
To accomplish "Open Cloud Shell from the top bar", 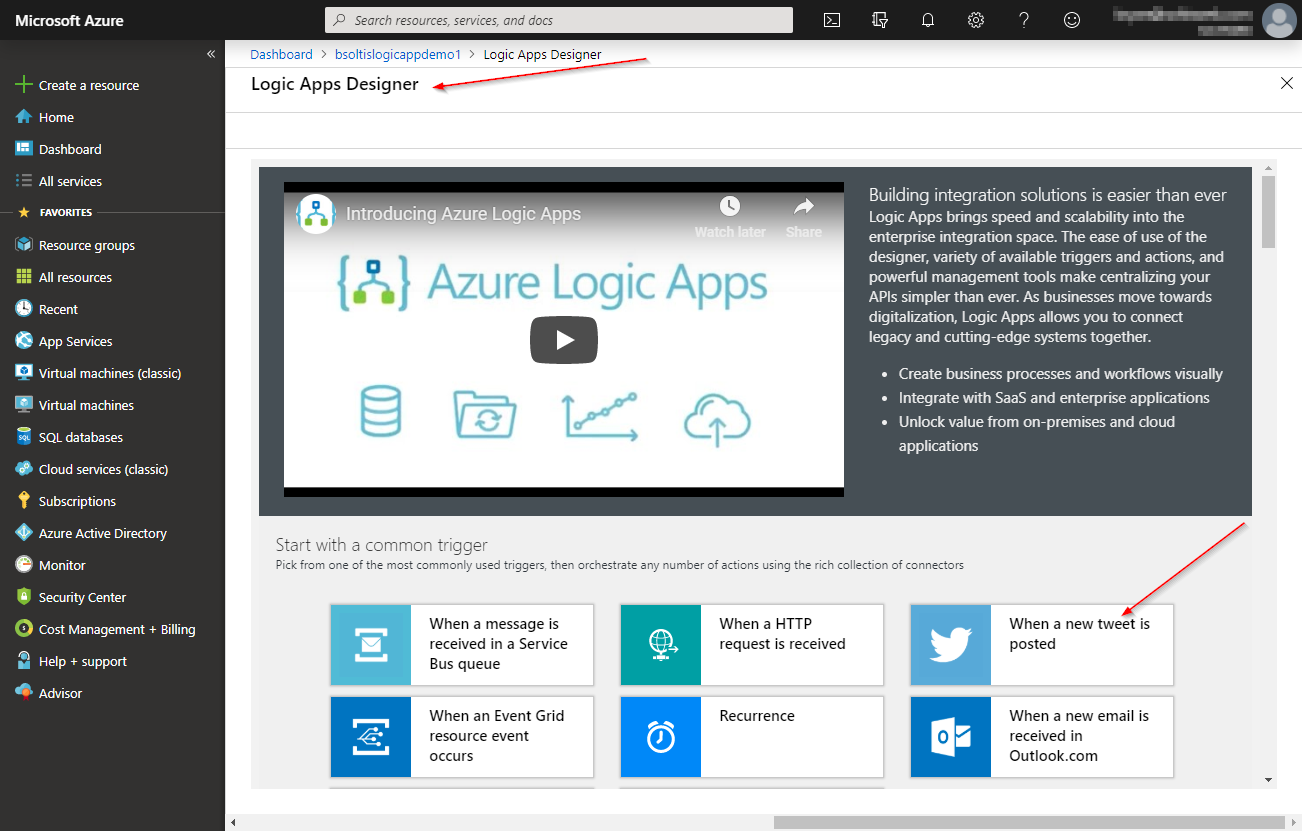I will point(831,20).
